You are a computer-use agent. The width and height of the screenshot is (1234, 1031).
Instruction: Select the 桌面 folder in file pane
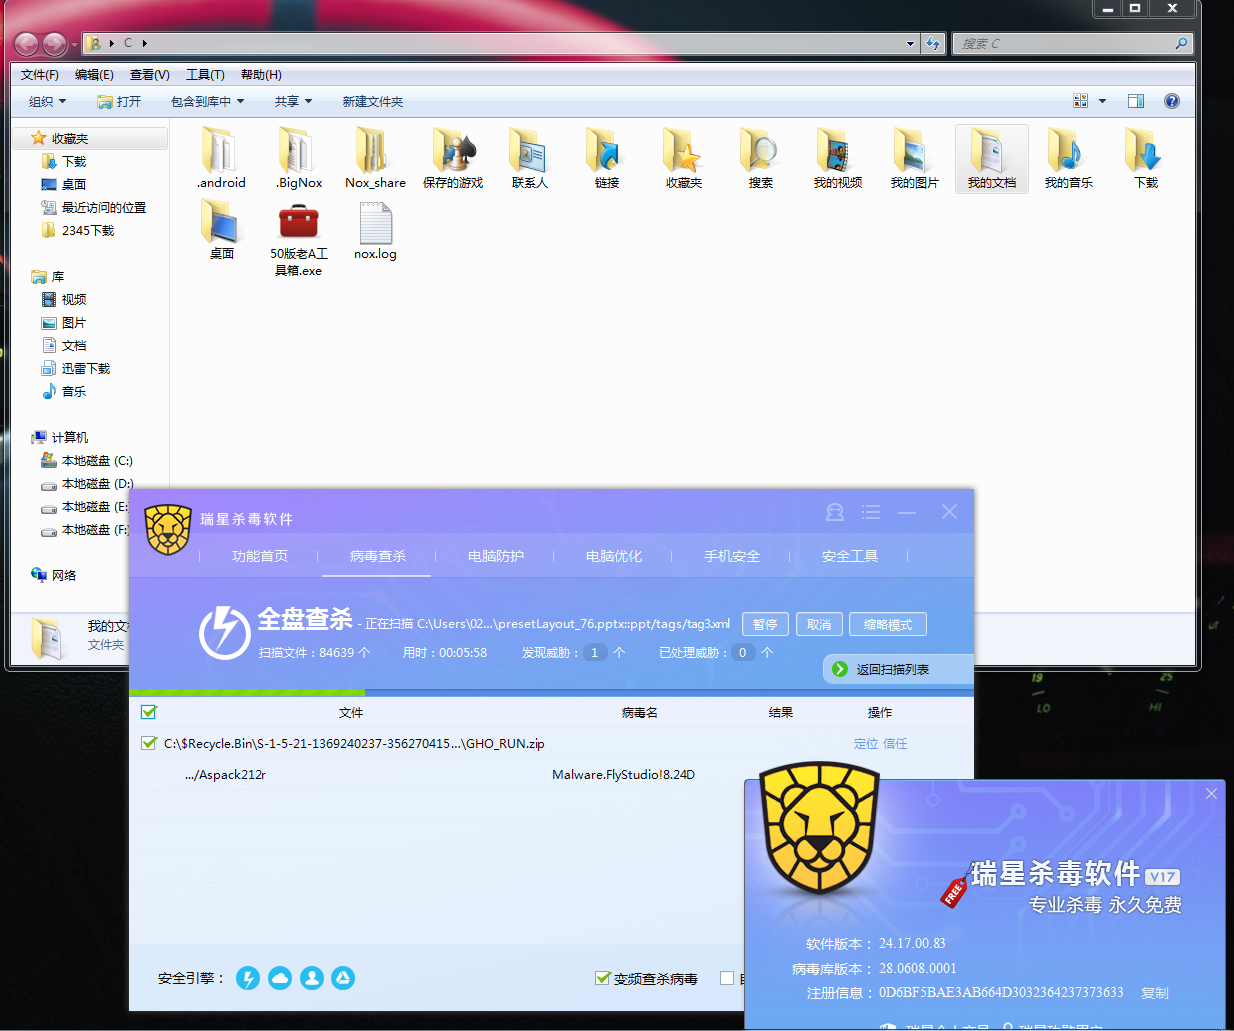[221, 229]
